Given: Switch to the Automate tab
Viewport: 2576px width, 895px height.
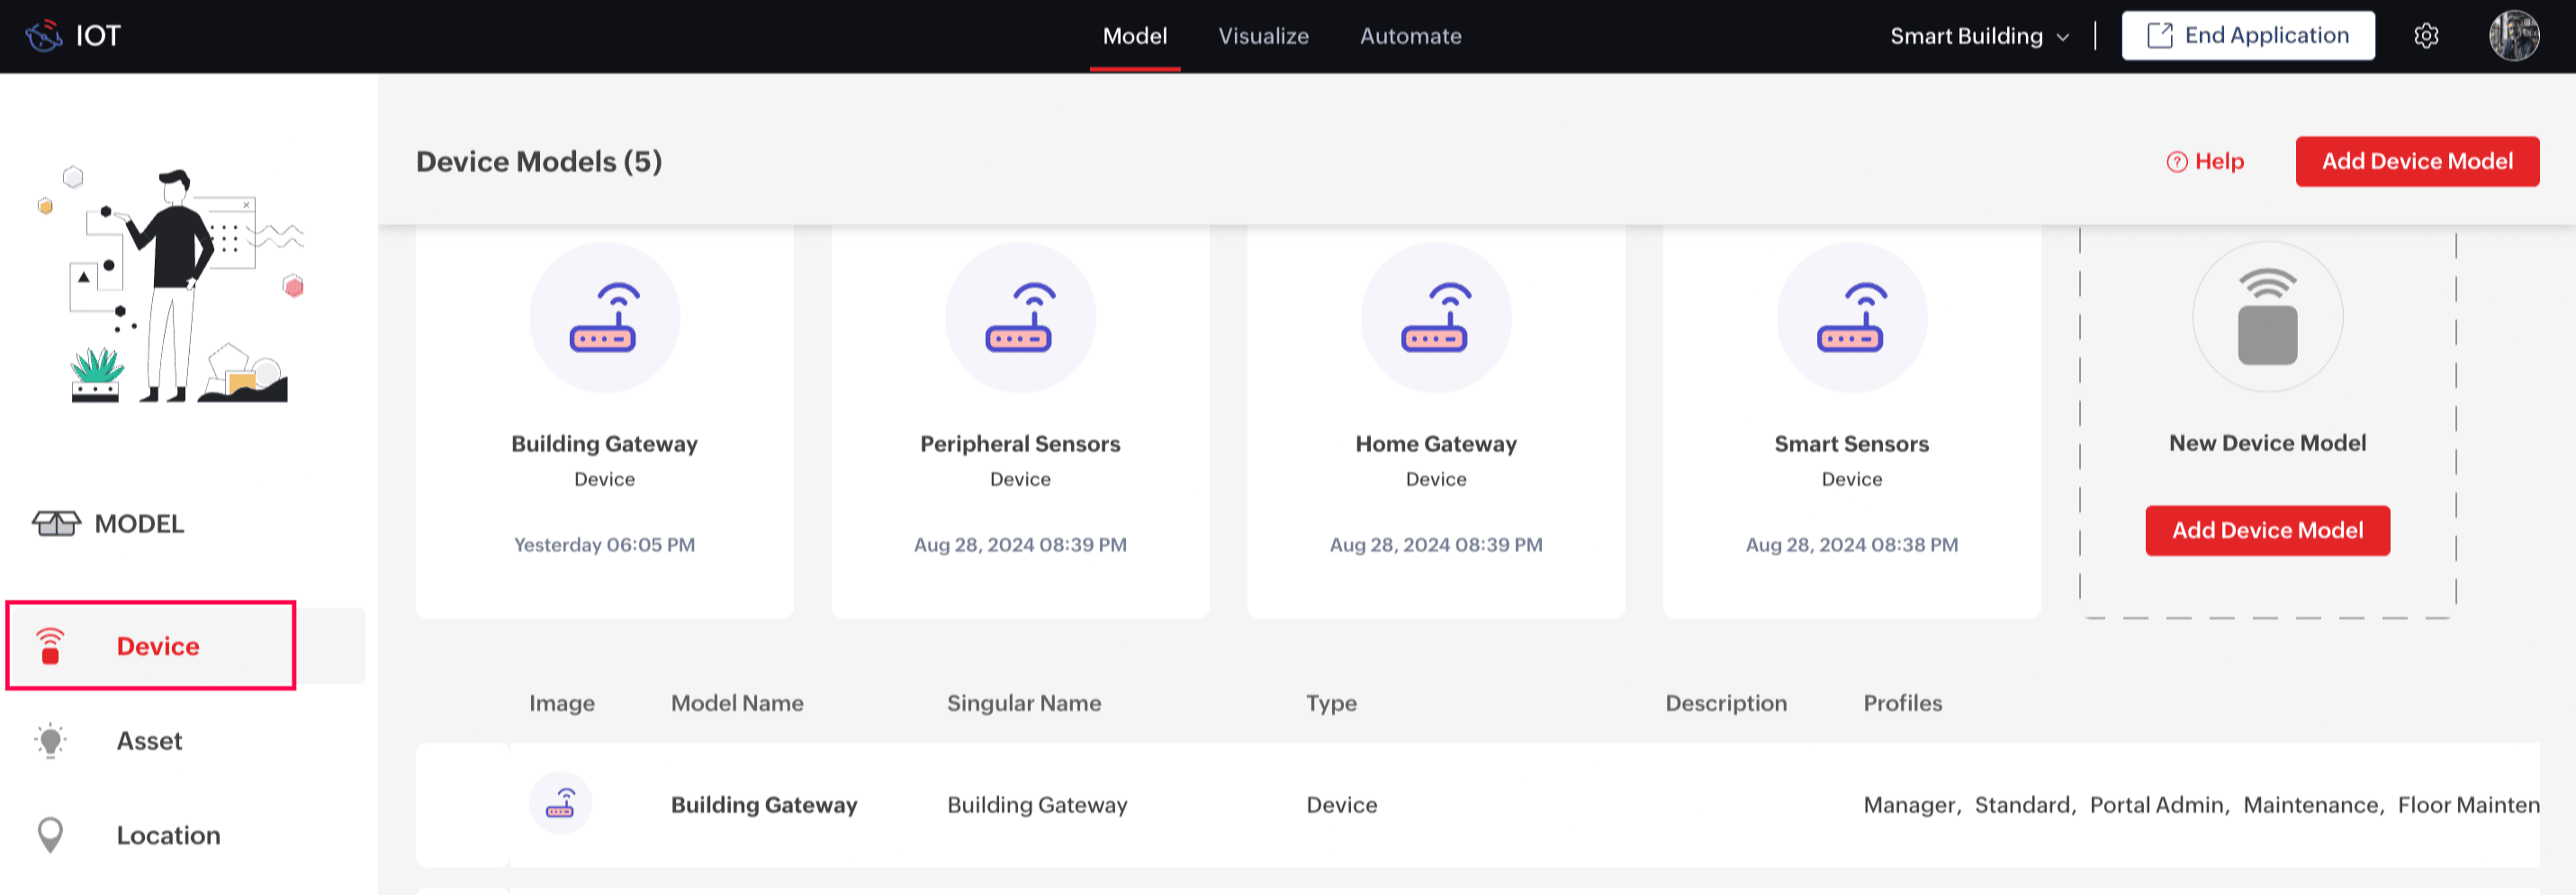Looking at the screenshot, I should 1410,36.
